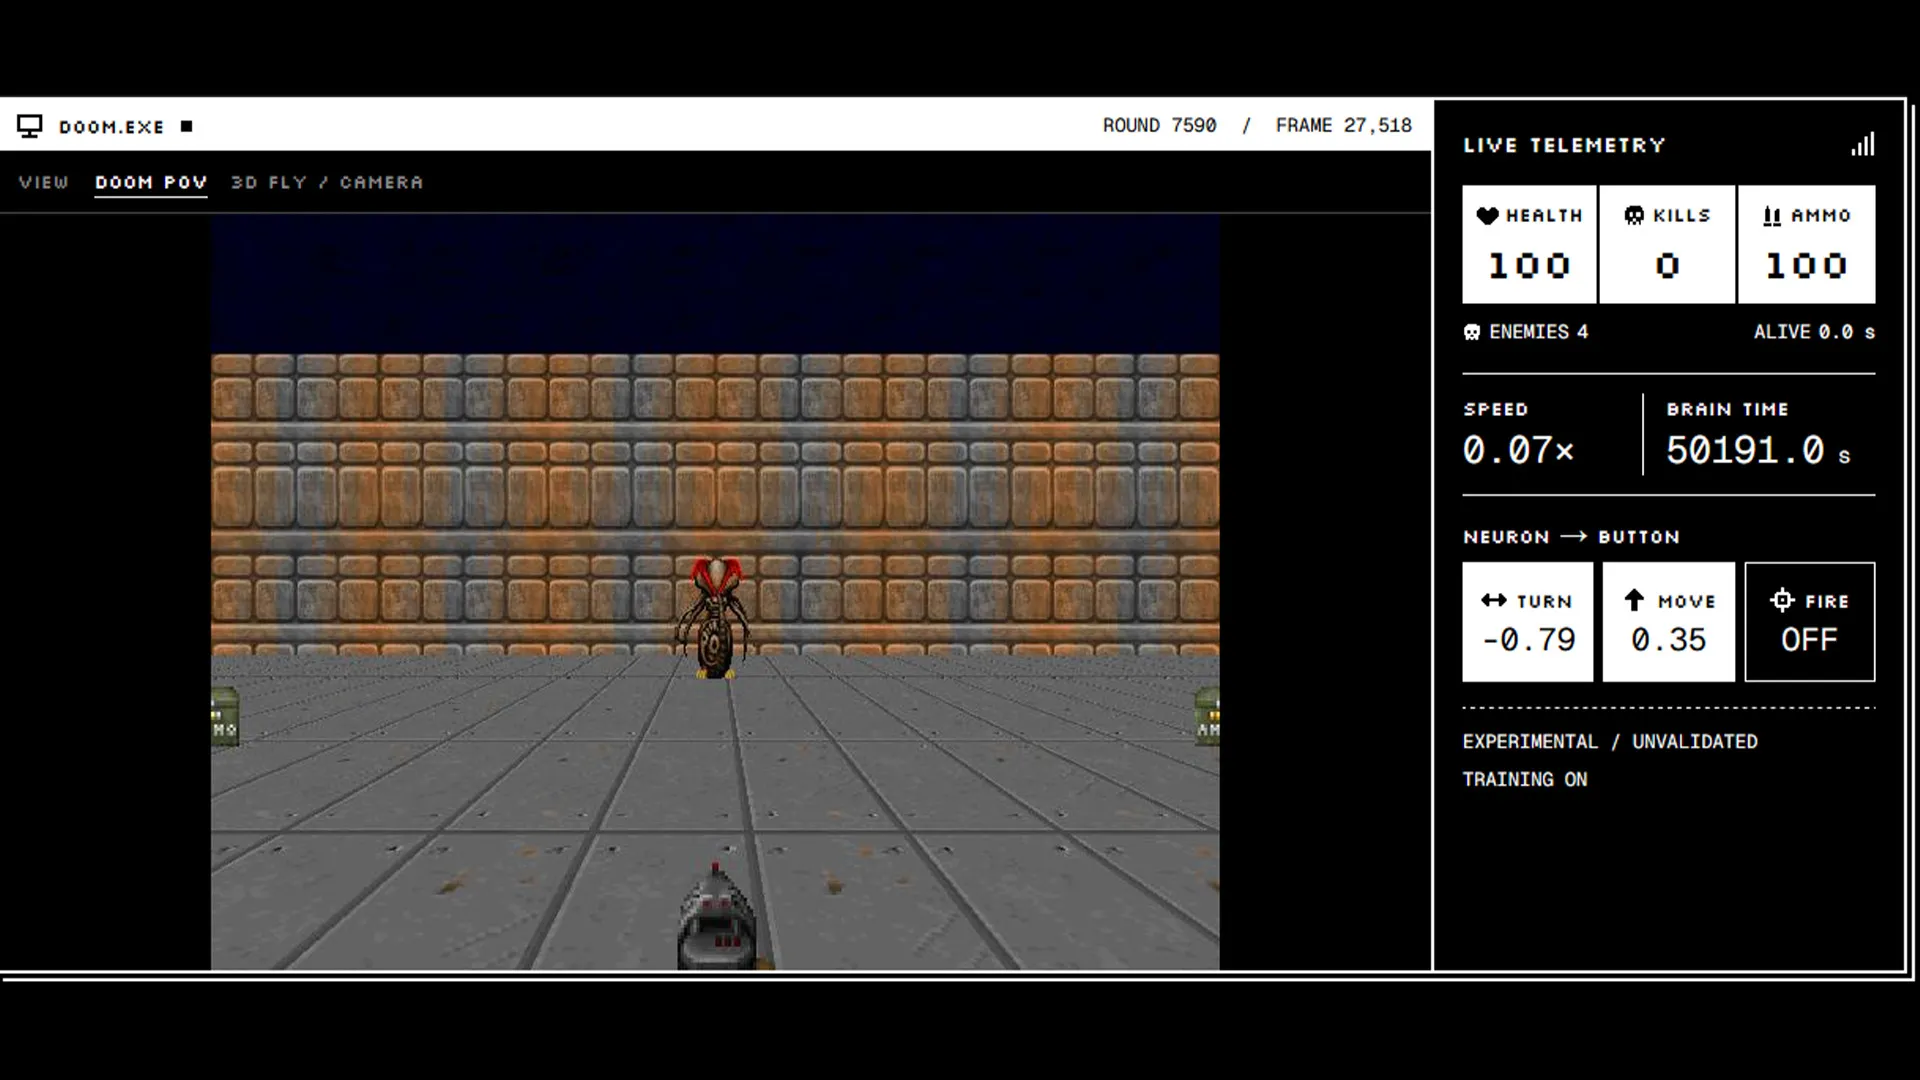Screen dimensions: 1920x1080
Task: Click the ammo box at the left edge of the game view
Action: click(225, 717)
